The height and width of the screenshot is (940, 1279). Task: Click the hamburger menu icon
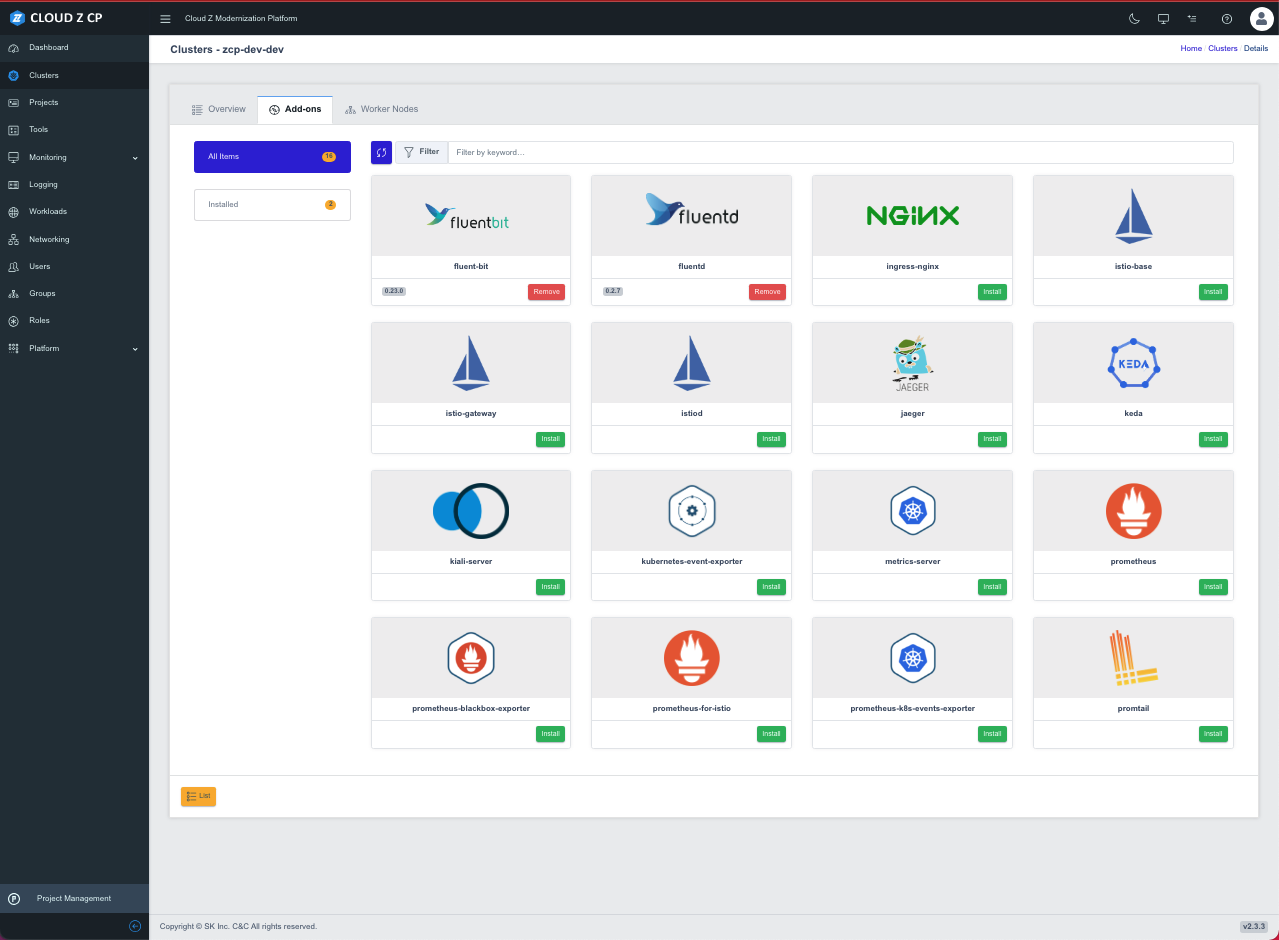[x=166, y=19]
